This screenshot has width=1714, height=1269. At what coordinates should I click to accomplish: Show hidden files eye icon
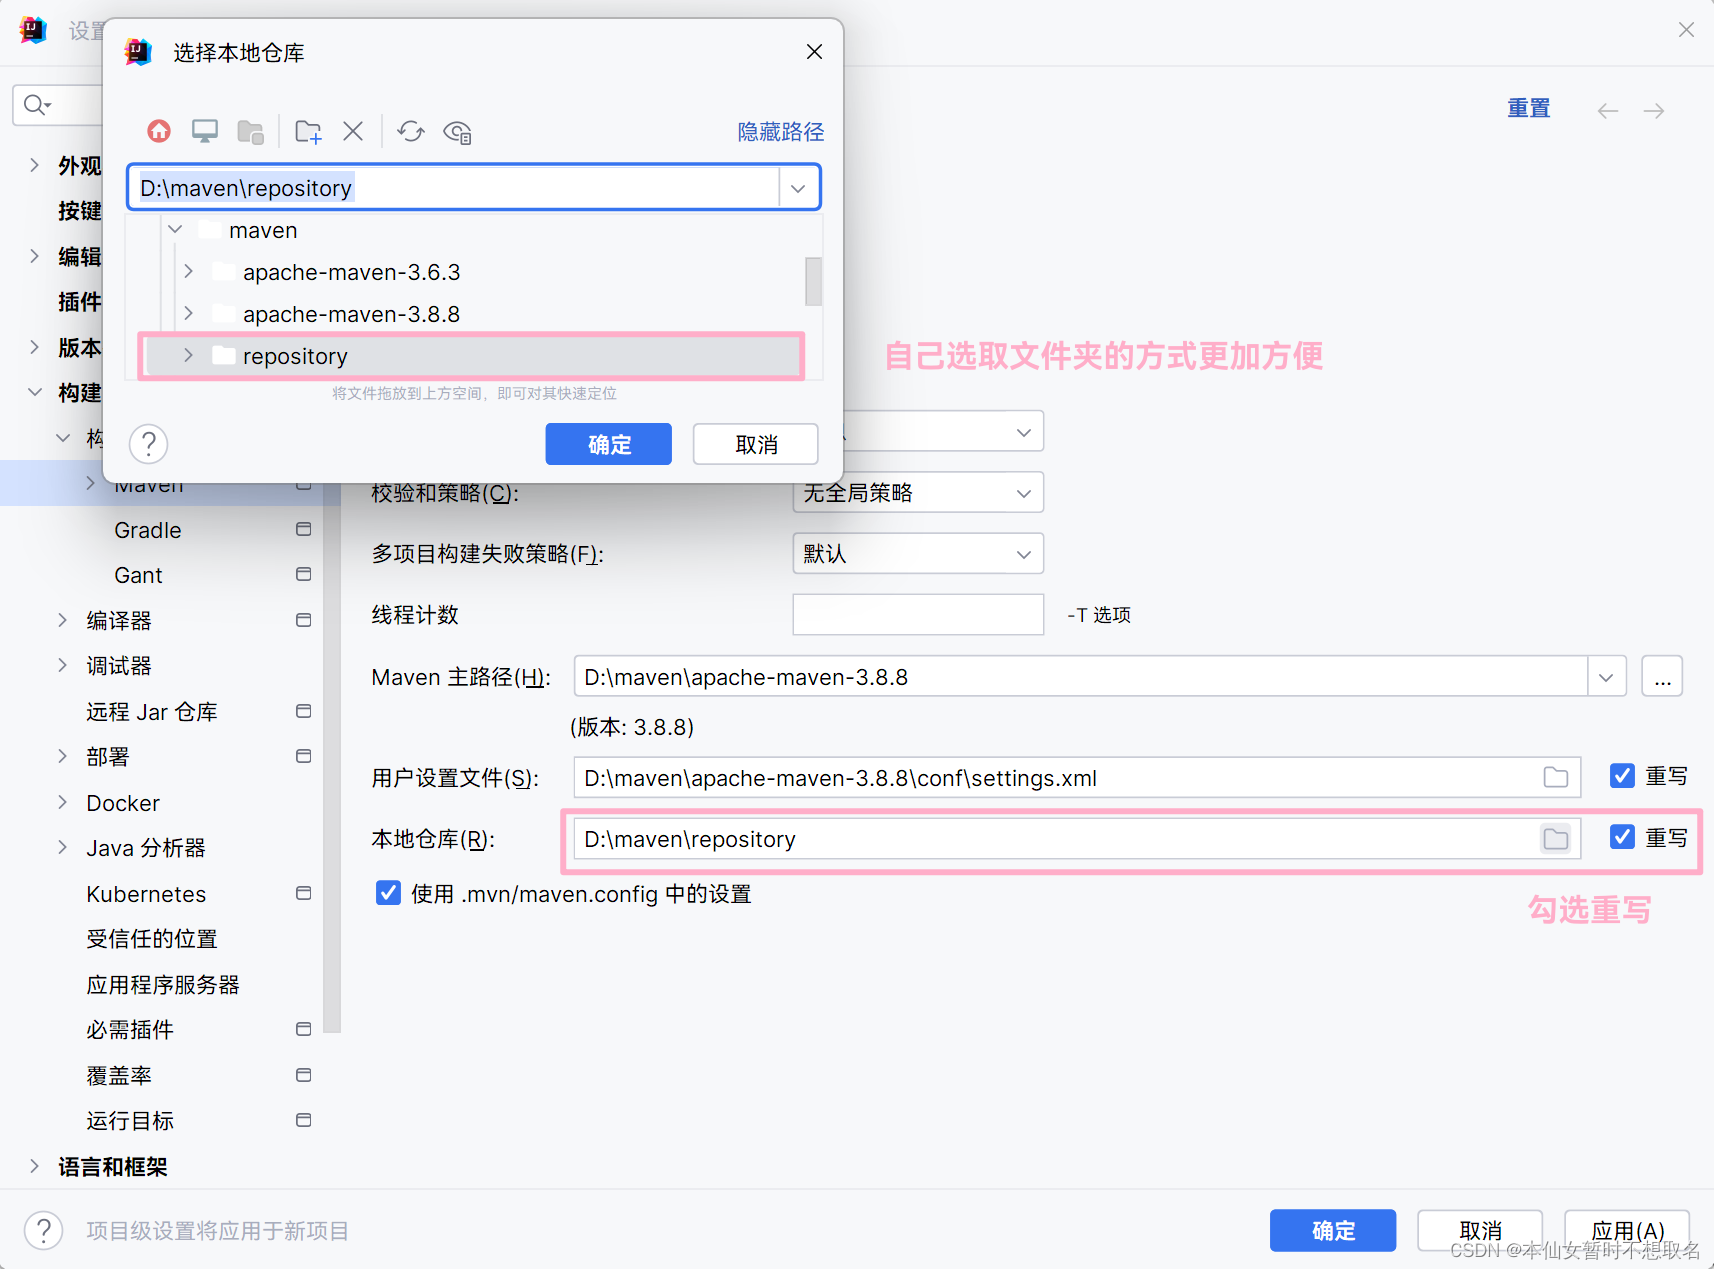(x=458, y=131)
